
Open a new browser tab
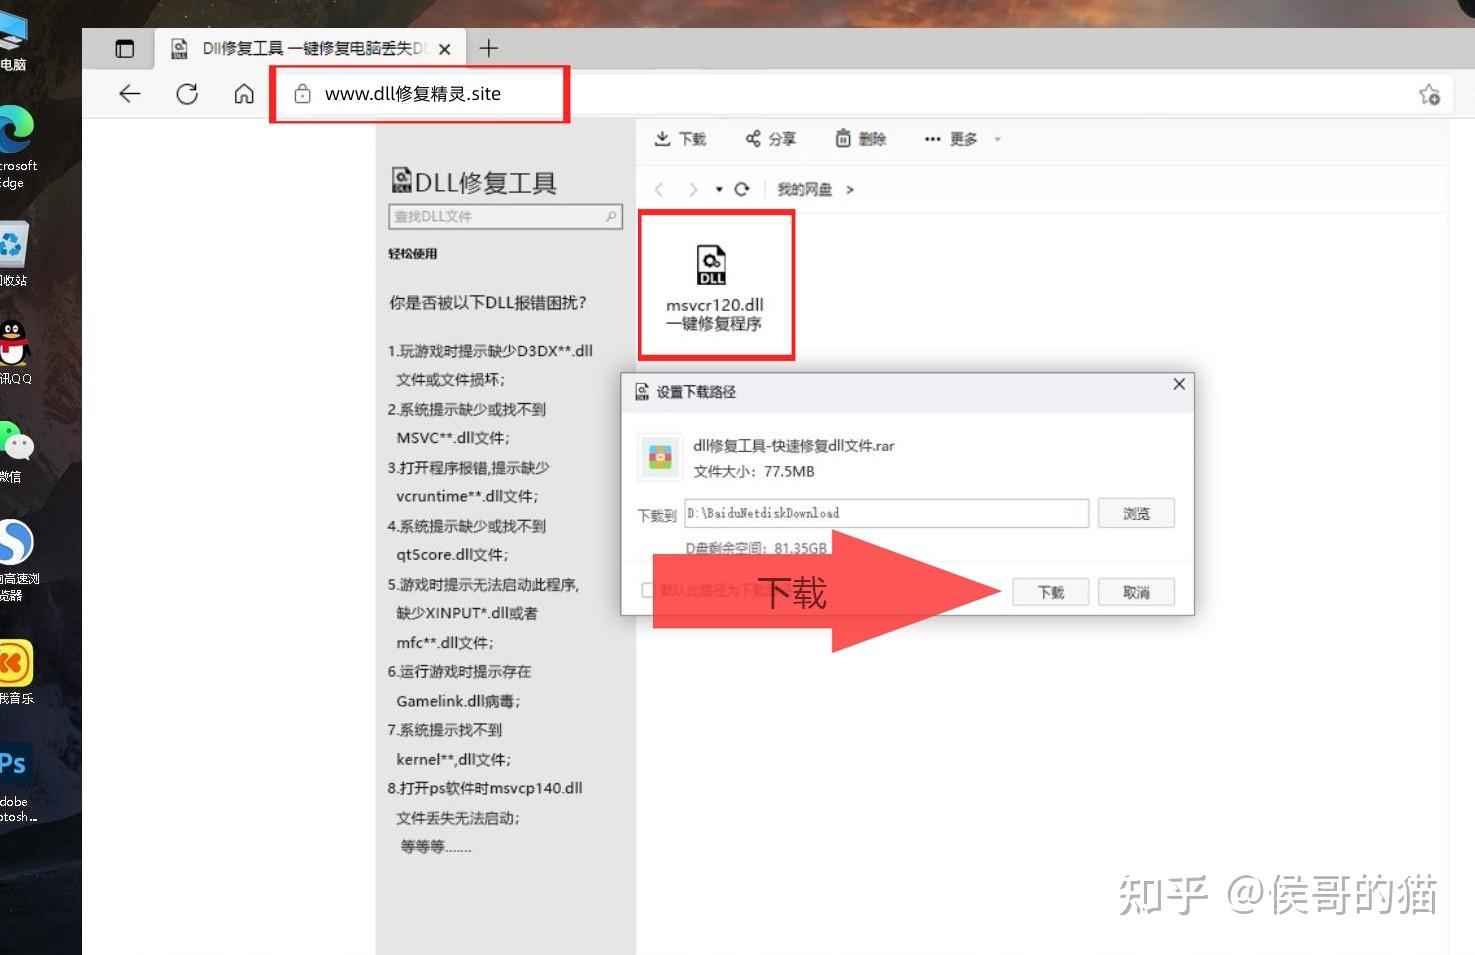coord(489,47)
